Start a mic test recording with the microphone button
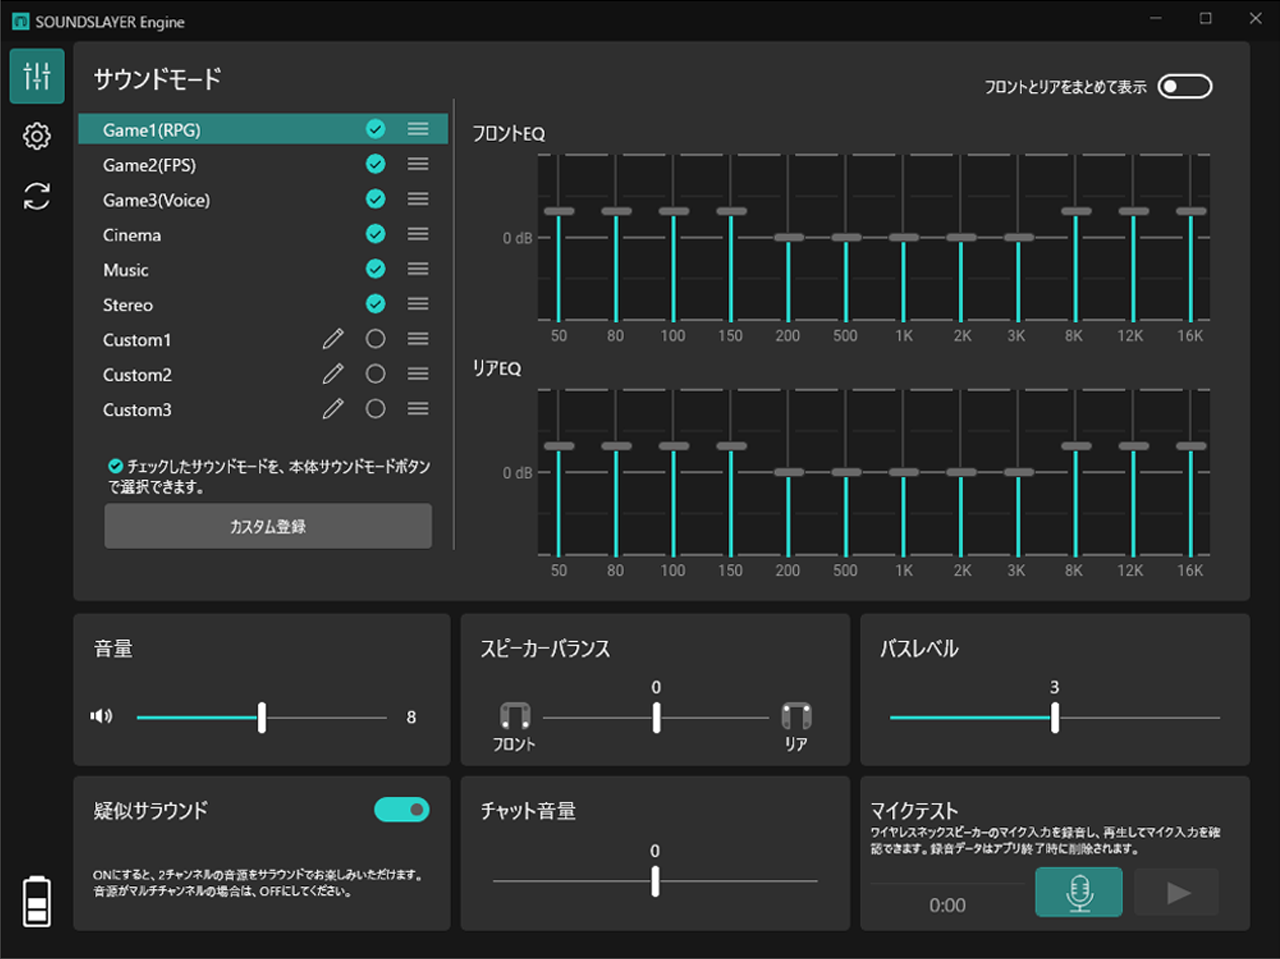The height and width of the screenshot is (959, 1280). pos(1079,893)
